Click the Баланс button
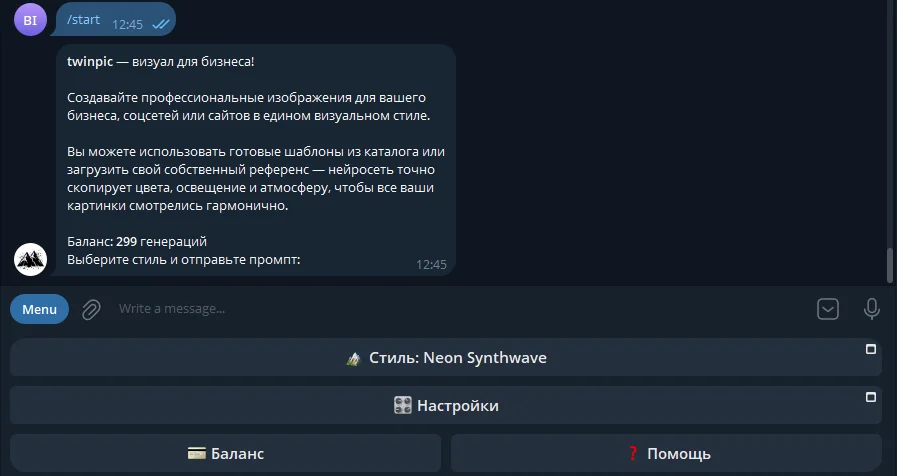897x476 pixels. pyautogui.click(x=225, y=454)
